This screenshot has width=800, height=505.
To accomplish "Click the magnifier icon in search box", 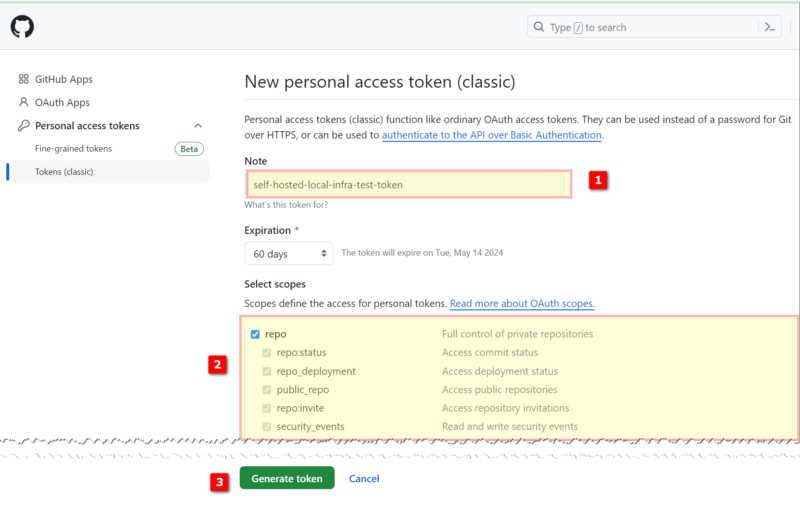I will 539,27.
